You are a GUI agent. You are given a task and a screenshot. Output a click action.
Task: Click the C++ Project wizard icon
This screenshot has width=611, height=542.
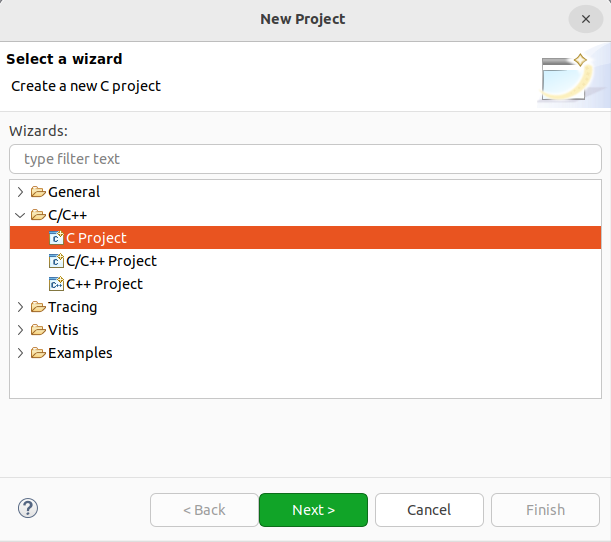pos(56,284)
